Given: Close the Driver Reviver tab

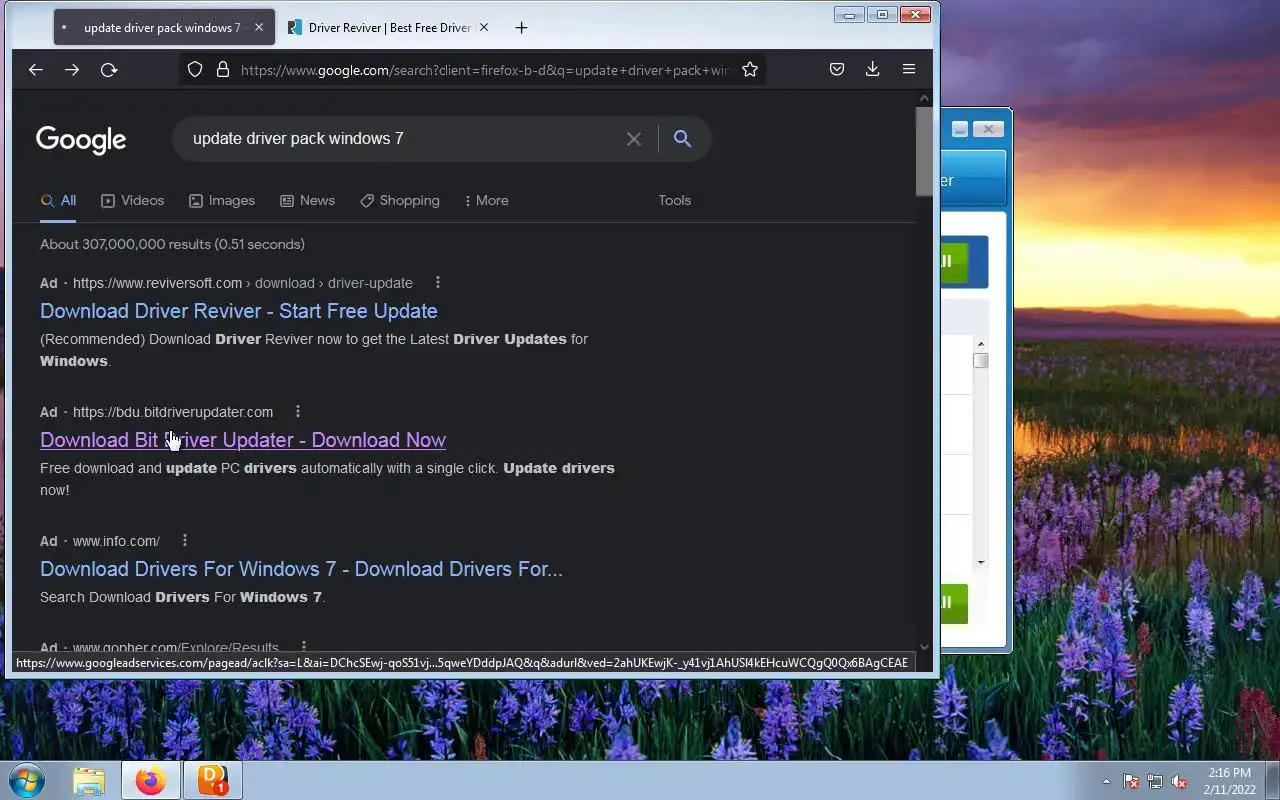Looking at the screenshot, I should (x=484, y=28).
